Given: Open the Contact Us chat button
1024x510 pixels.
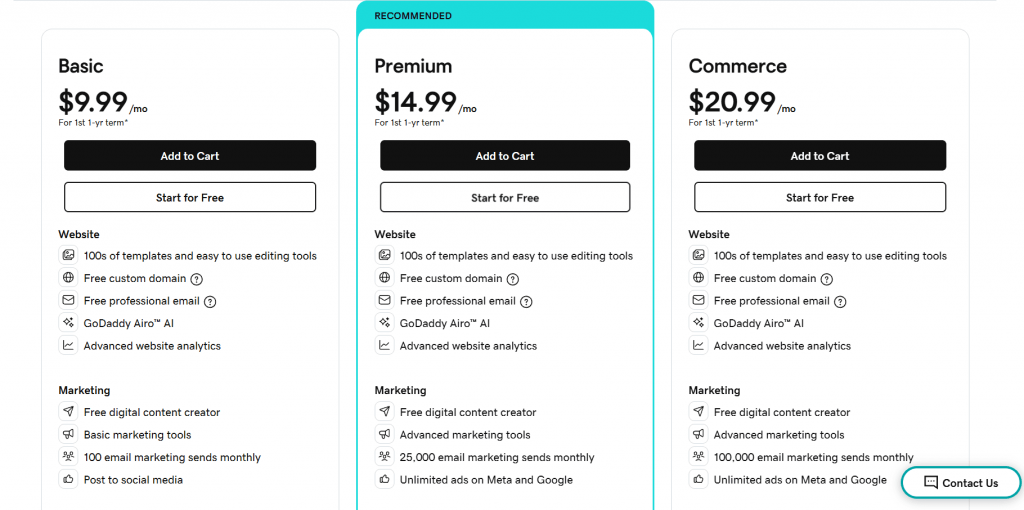Looking at the screenshot, I should click(960, 483).
